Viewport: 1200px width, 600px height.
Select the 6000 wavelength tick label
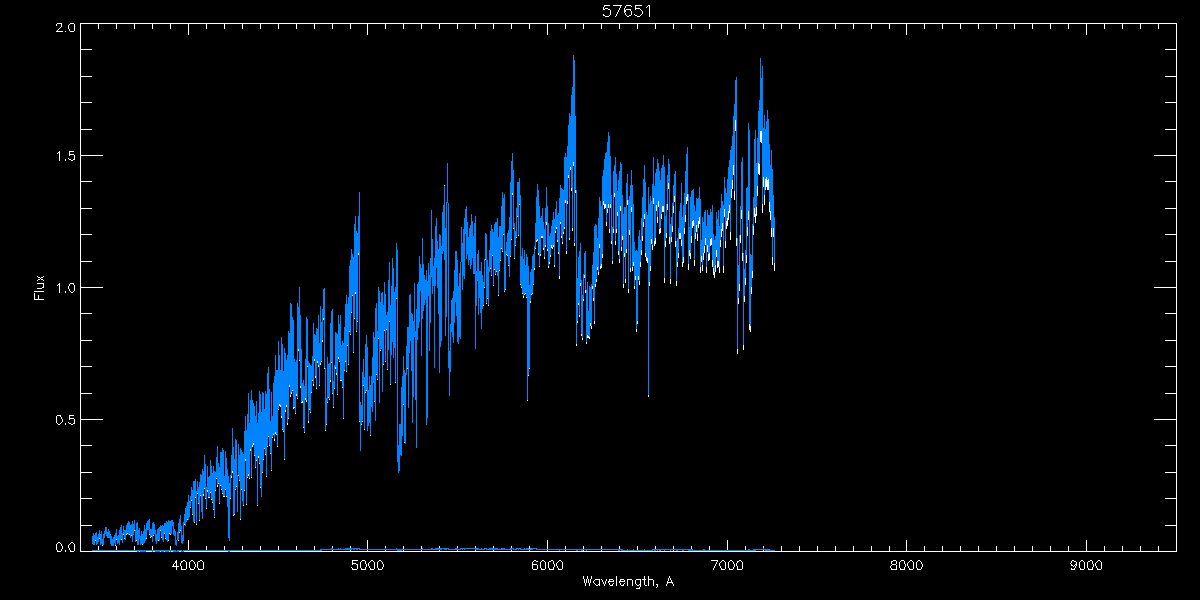tap(547, 565)
